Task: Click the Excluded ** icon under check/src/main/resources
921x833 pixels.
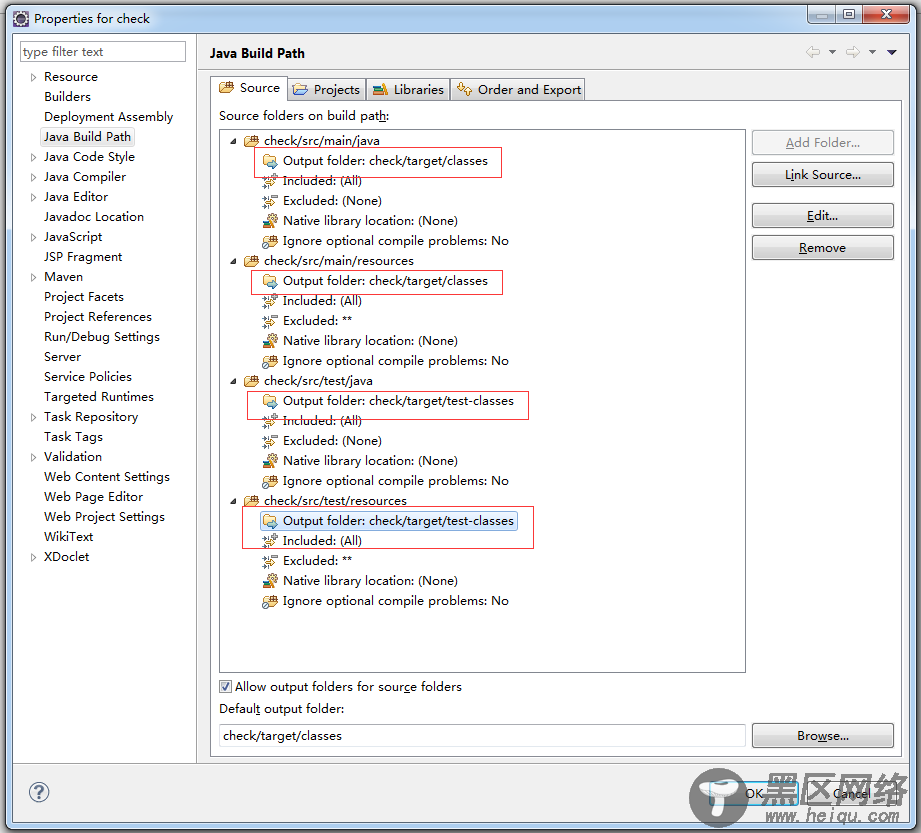Action: point(270,321)
